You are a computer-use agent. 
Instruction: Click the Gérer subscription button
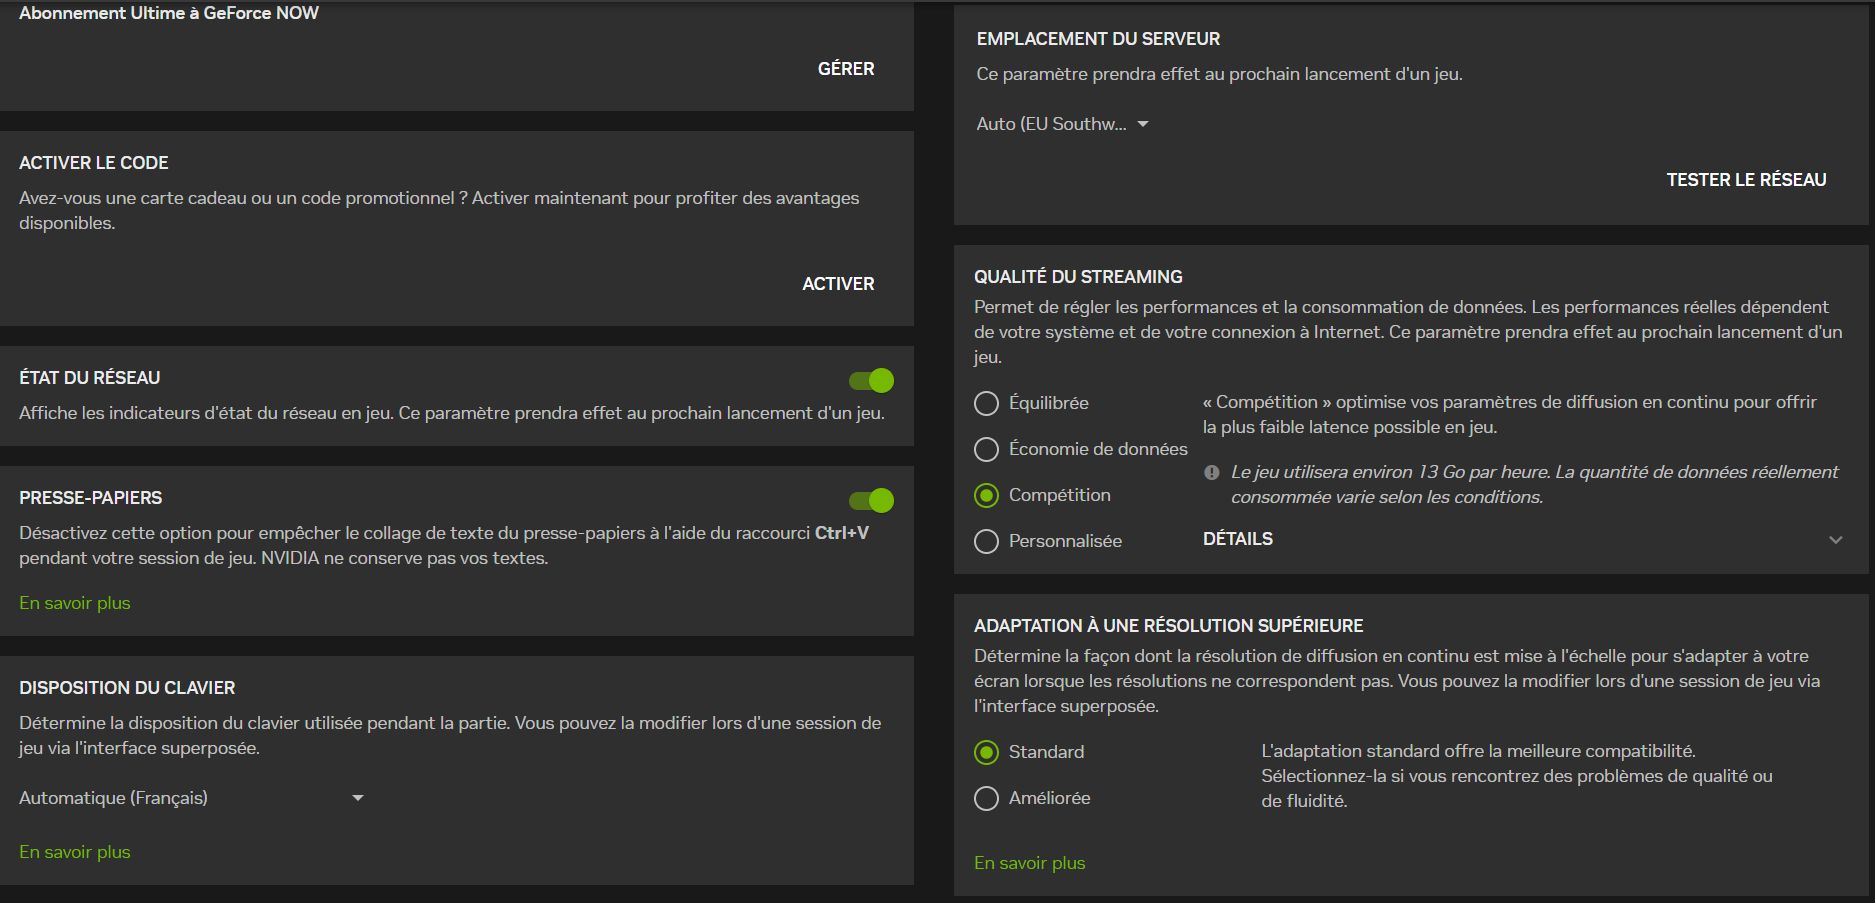tap(846, 69)
